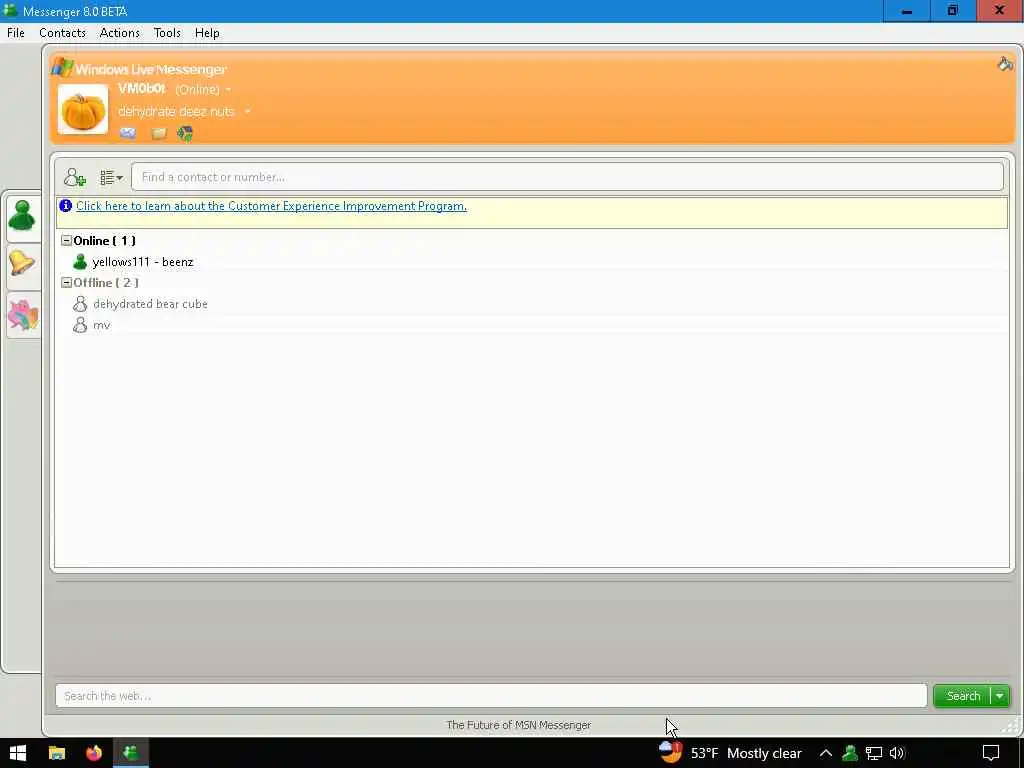1024x768 pixels.
Task: Click the Messenger system tray icon
Action: pos(850,753)
